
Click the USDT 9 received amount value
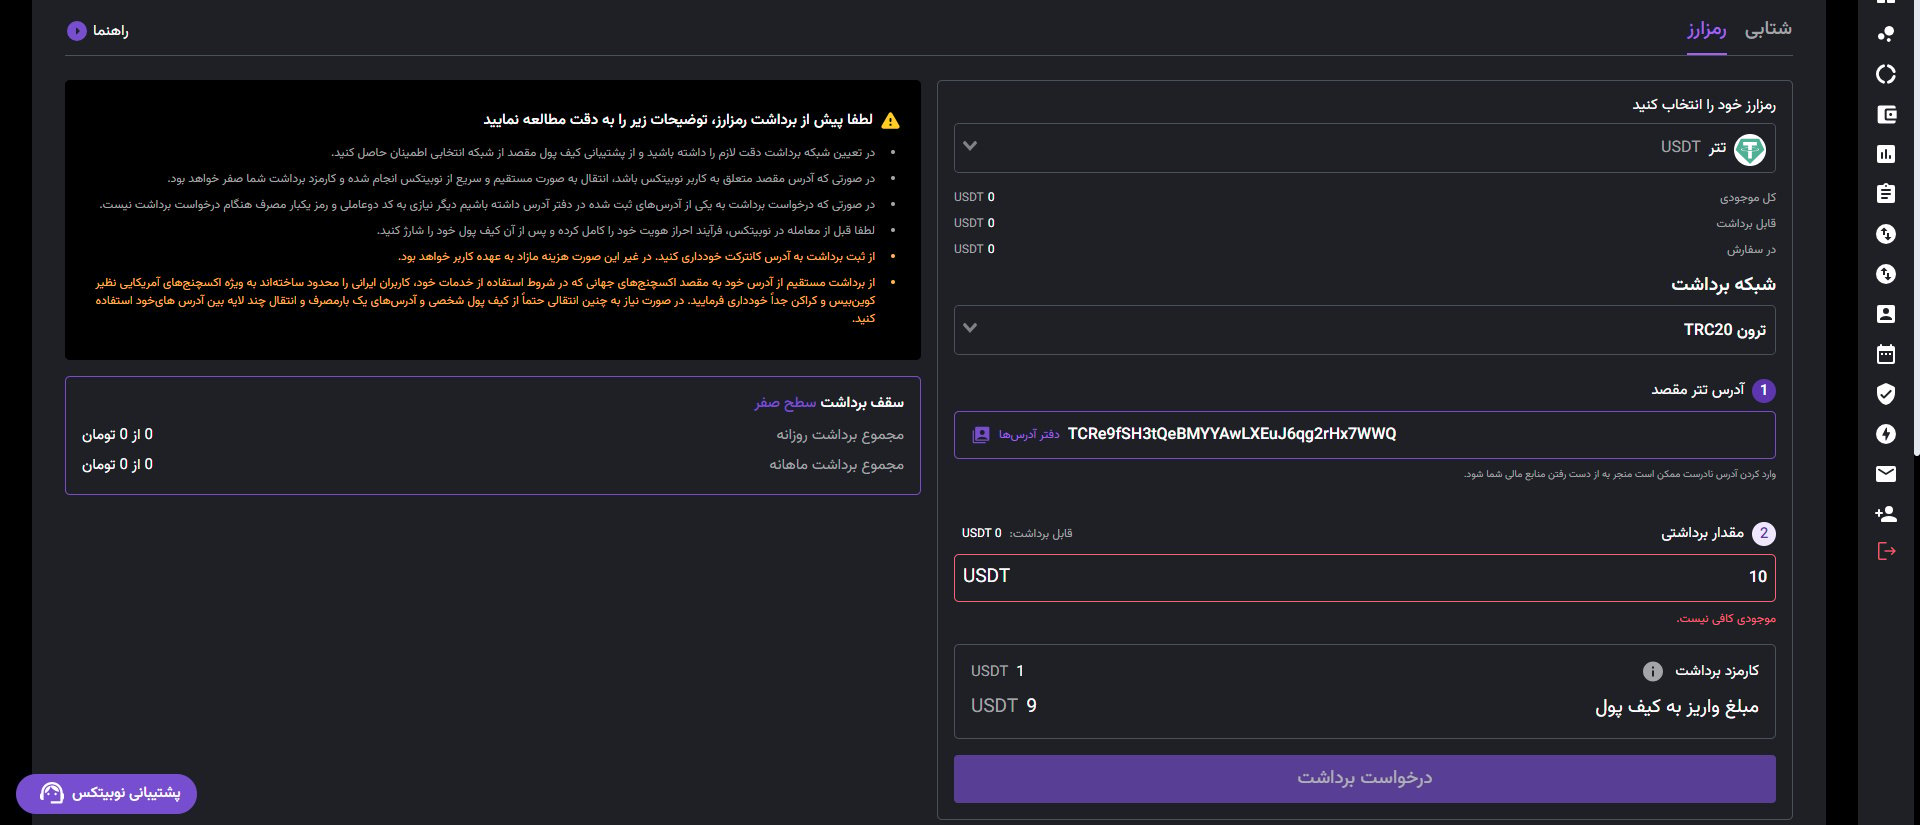click(1004, 706)
